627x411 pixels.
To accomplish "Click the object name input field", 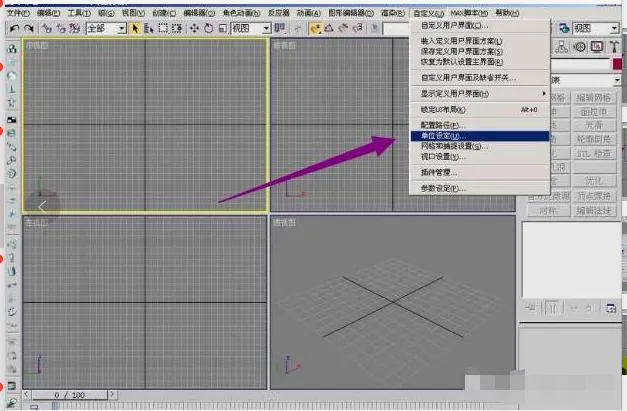I will (x=581, y=64).
